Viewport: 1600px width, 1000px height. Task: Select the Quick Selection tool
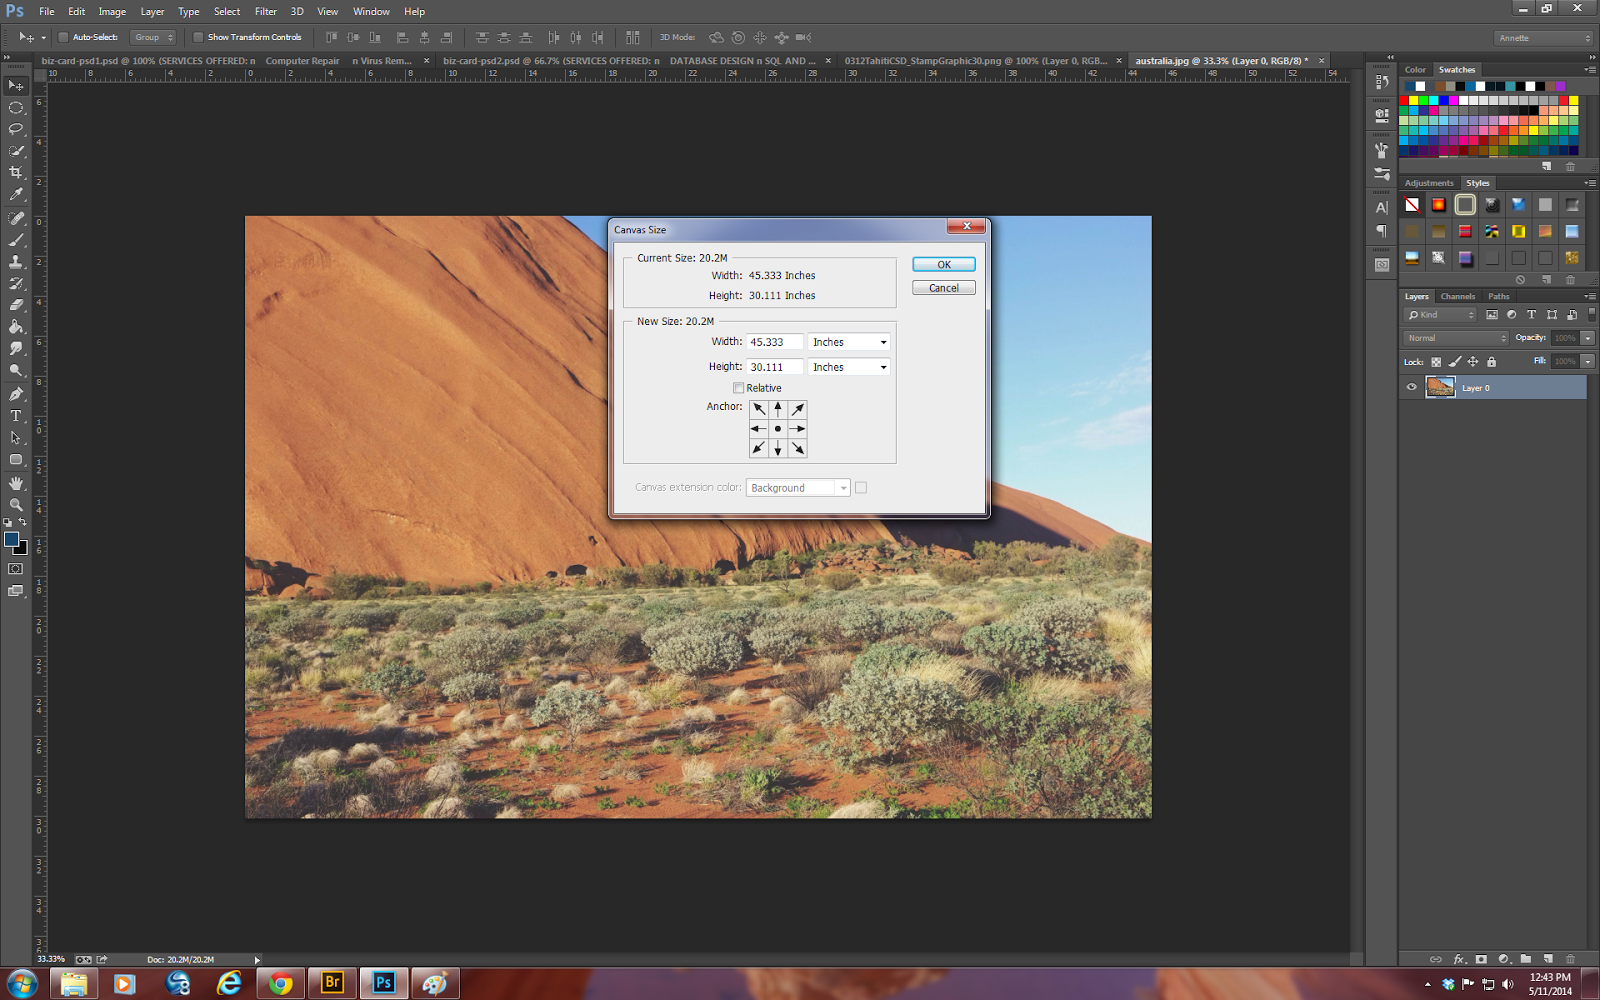16,151
